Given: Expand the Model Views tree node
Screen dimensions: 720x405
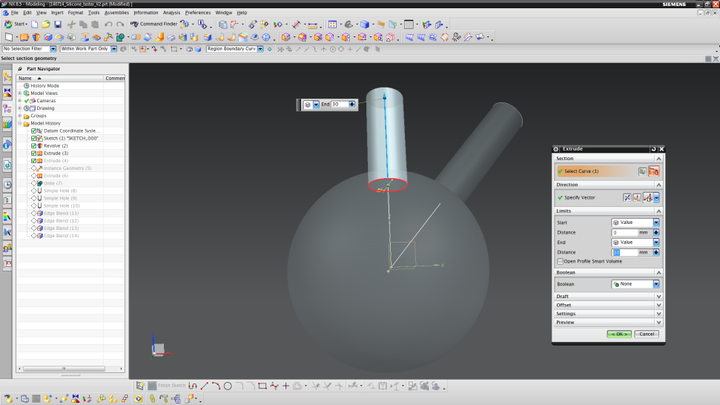Looking at the screenshot, I should pos(20,93).
